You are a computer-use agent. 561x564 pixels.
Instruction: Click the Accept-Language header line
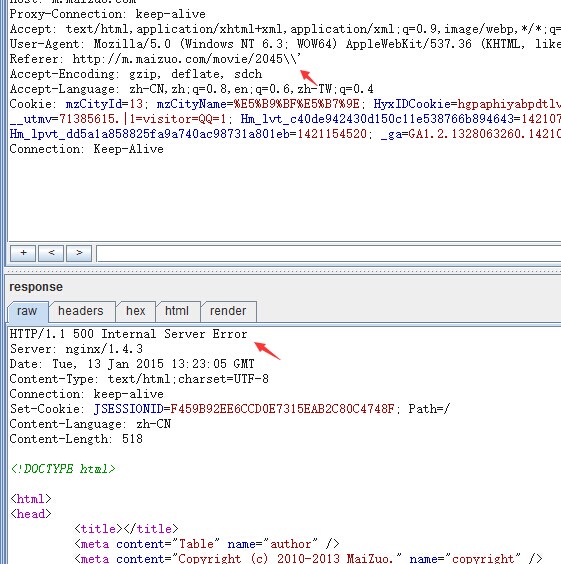point(192,89)
